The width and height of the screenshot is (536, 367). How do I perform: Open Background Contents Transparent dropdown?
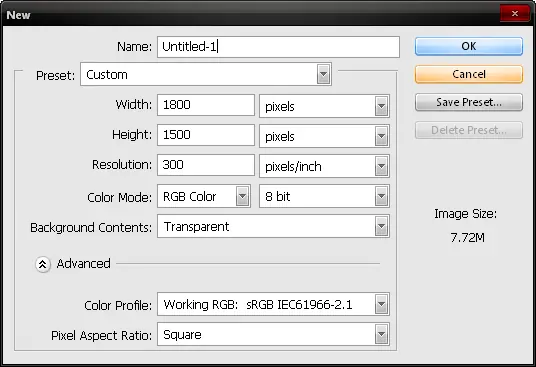273,226
